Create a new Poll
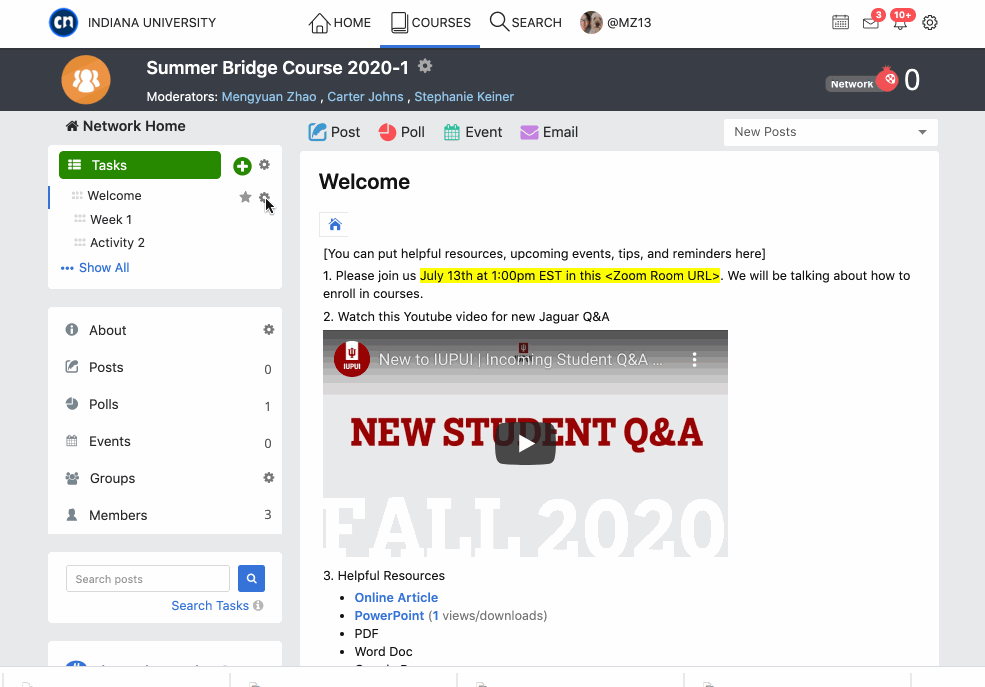985x687 pixels. point(401,132)
